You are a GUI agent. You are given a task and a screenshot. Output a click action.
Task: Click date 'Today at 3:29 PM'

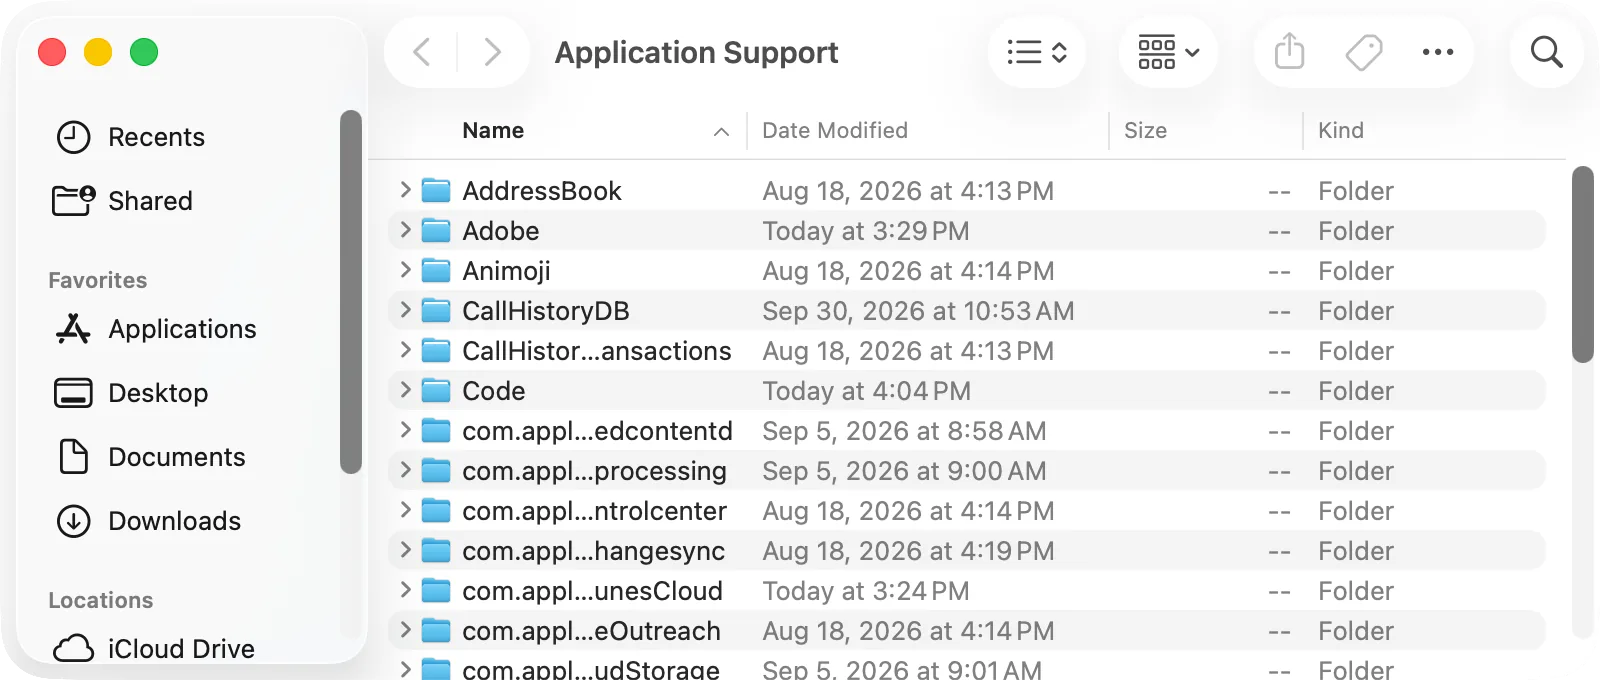pyautogui.click(x=866, y=231)
